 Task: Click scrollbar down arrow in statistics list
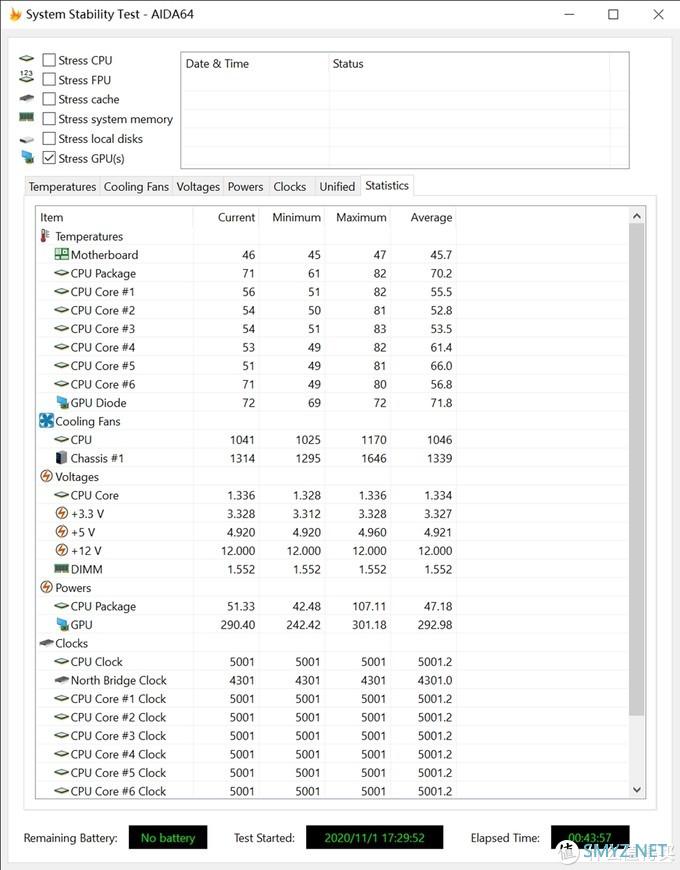(x=637, y=790)
